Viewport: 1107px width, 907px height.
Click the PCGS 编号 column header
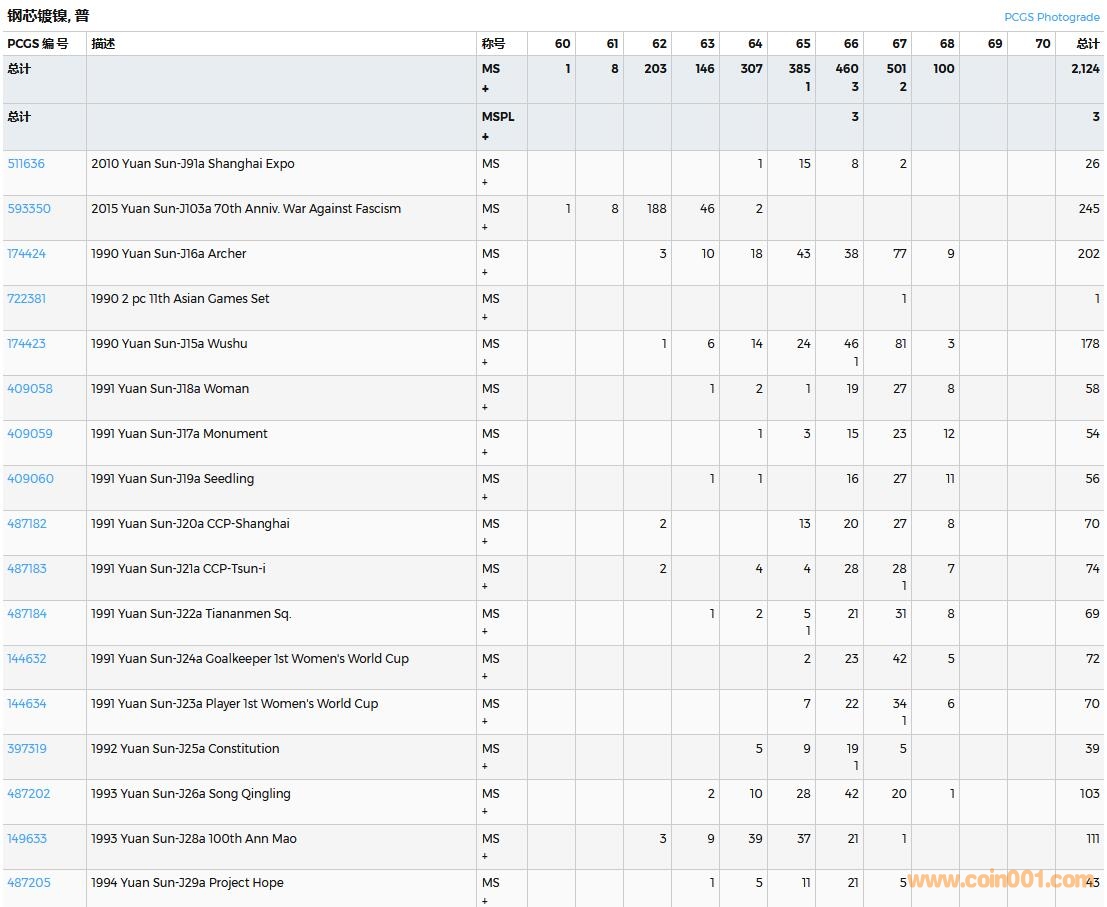[x=38, y=44]
